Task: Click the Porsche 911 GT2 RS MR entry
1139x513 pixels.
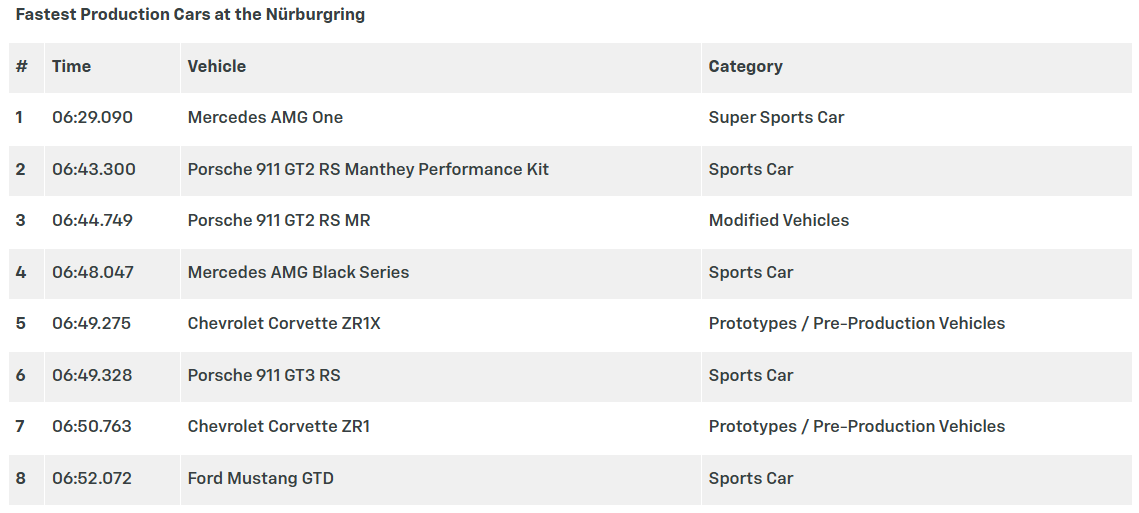Action: (279, 221)
